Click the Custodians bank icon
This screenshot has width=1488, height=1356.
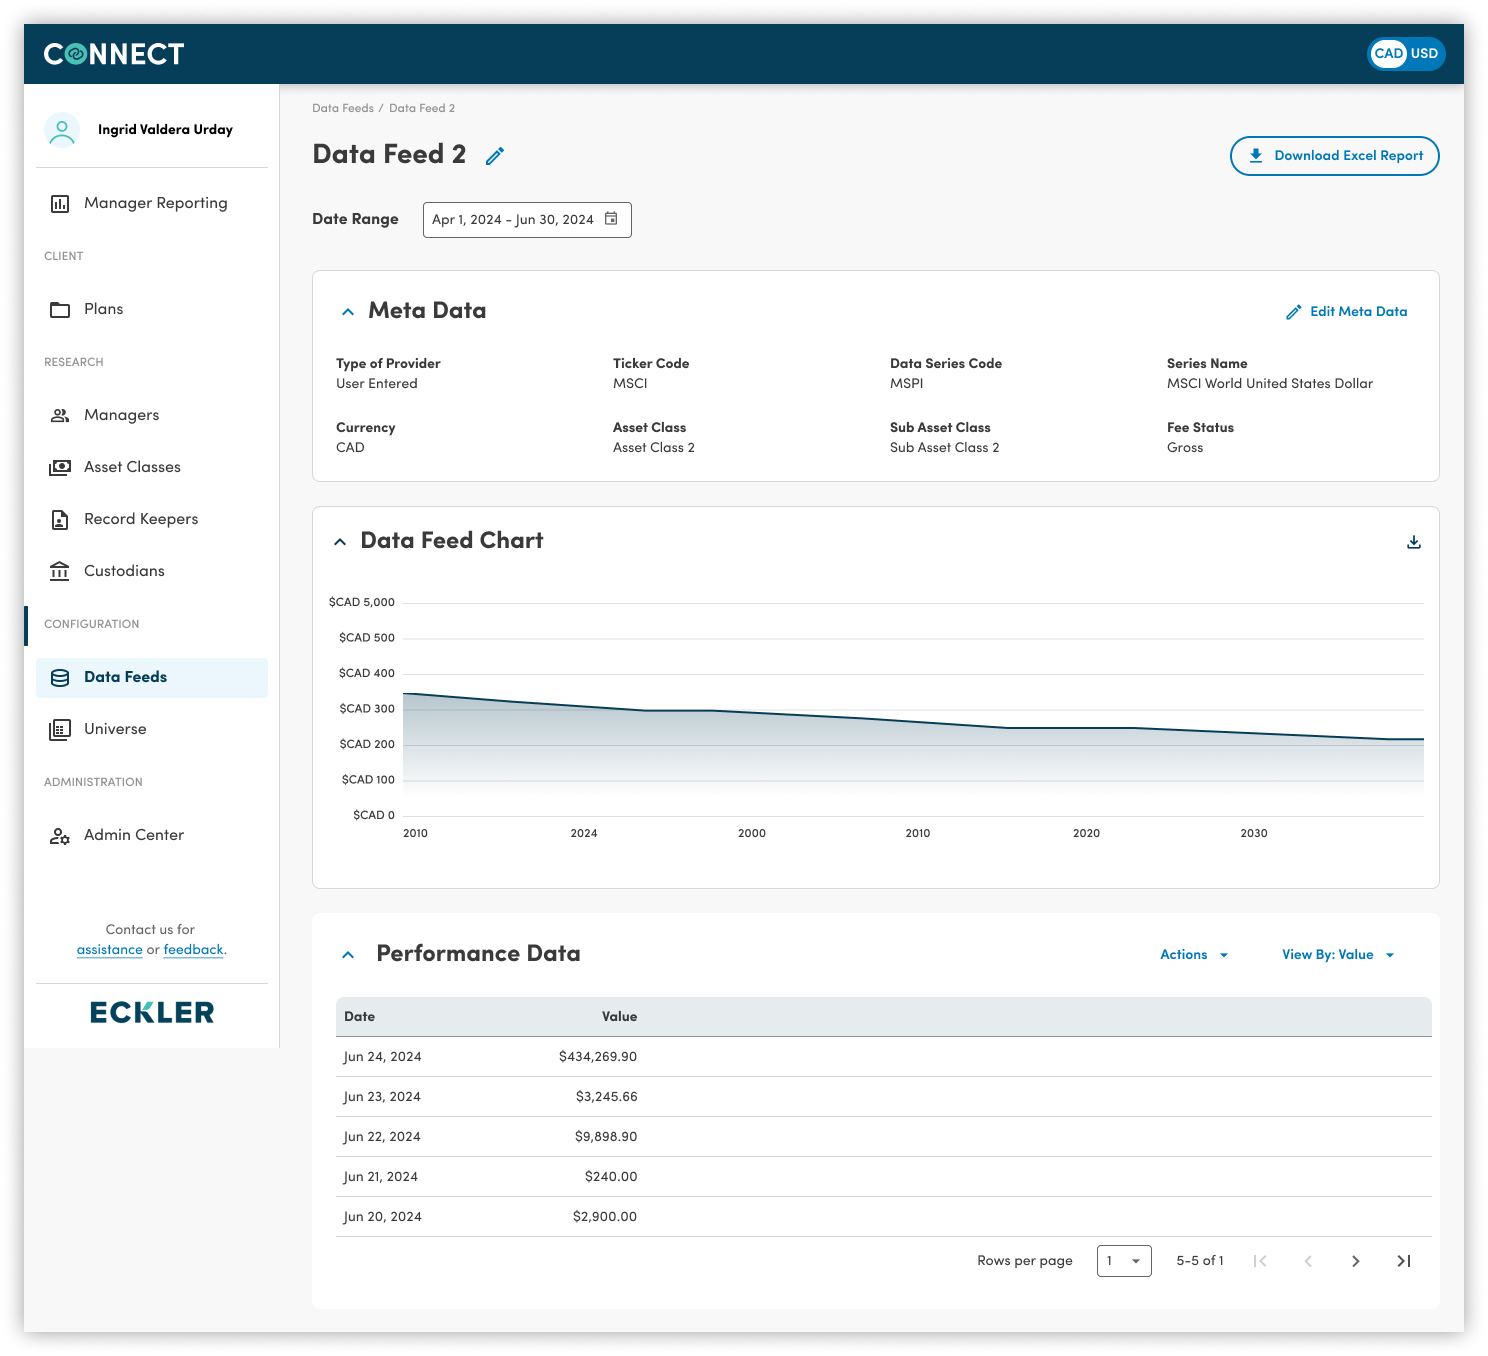[x=60, y=571]
